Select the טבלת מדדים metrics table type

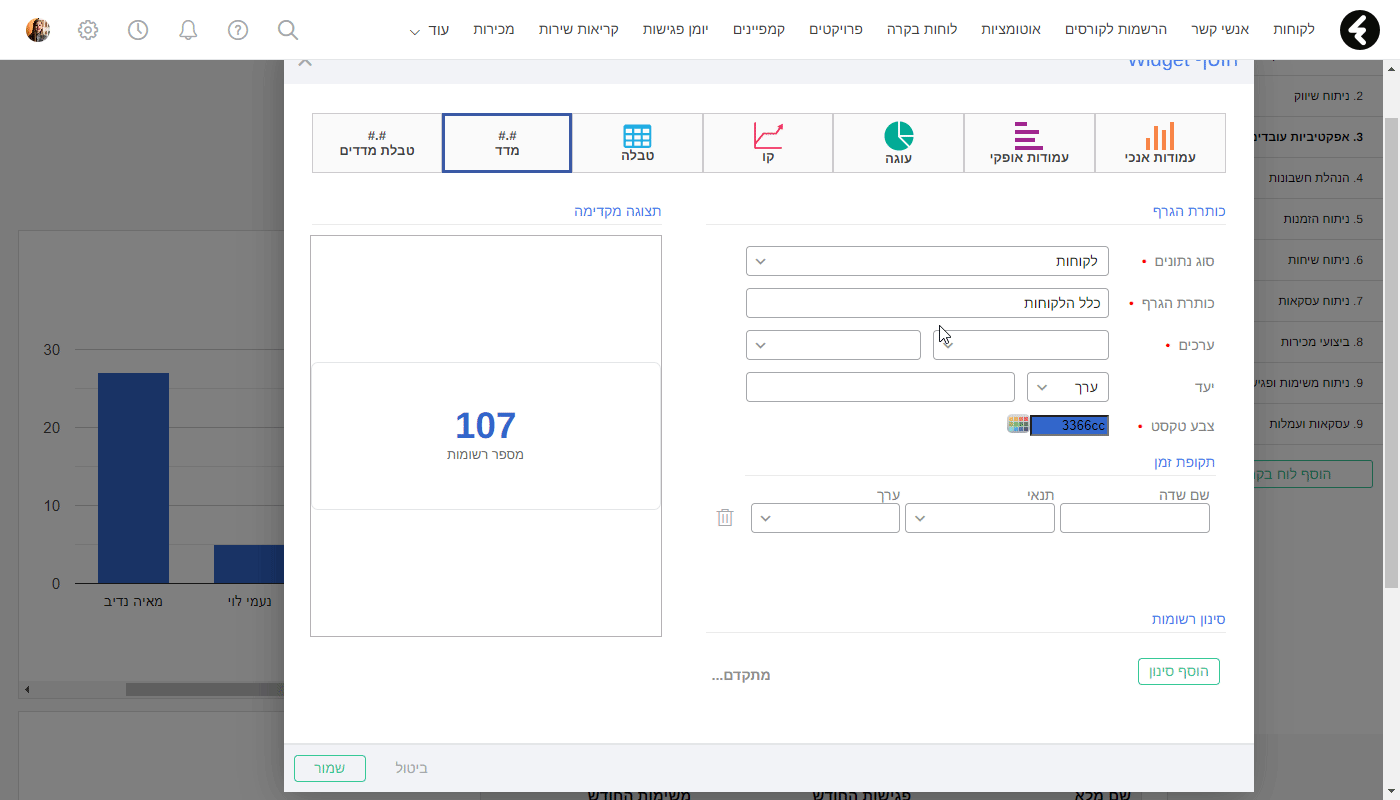tap(377, 143)
